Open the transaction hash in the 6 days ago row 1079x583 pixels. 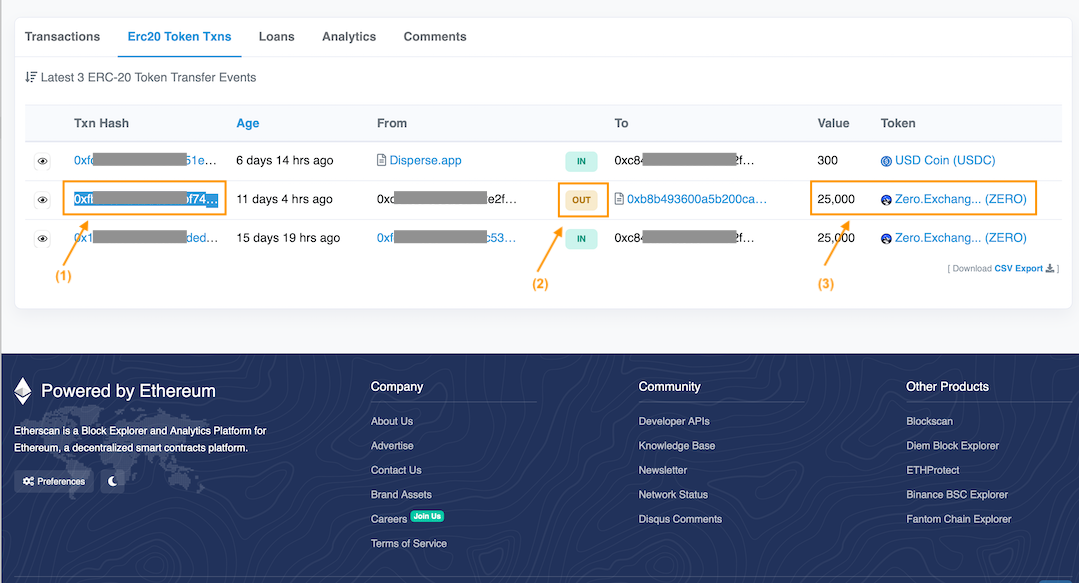(x=145, y=160)
